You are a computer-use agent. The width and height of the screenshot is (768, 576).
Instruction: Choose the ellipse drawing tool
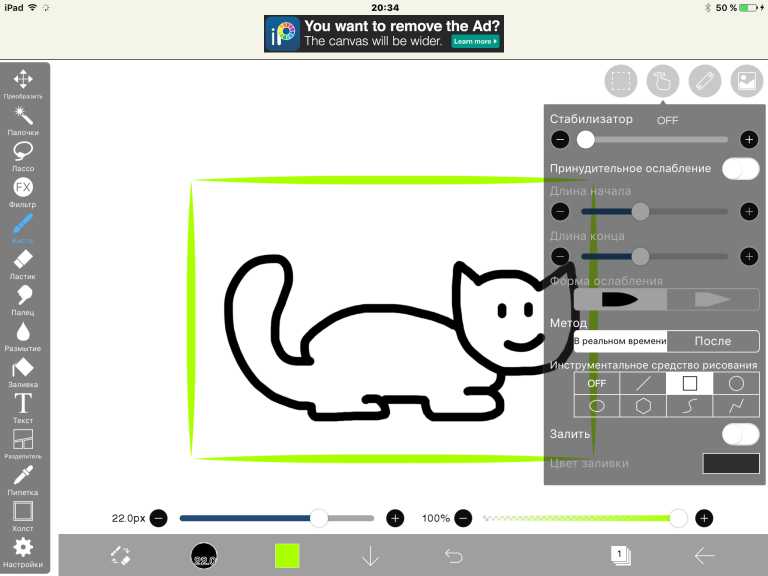pos(597,406)
